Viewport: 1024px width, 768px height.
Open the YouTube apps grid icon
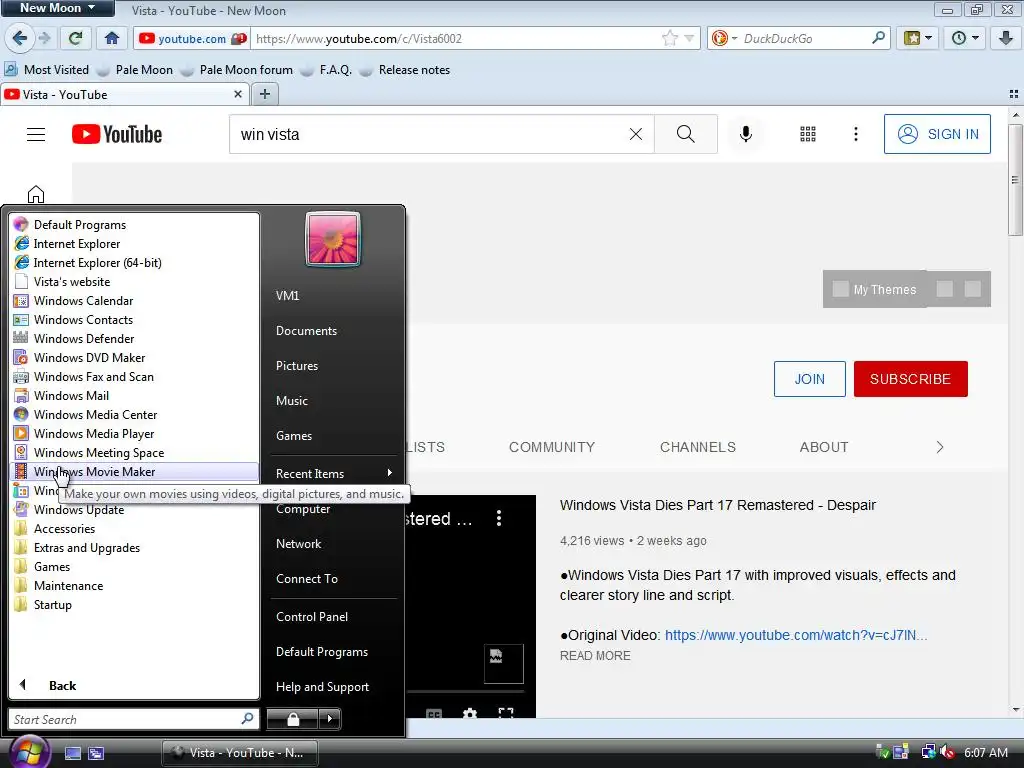click(808, 135)
